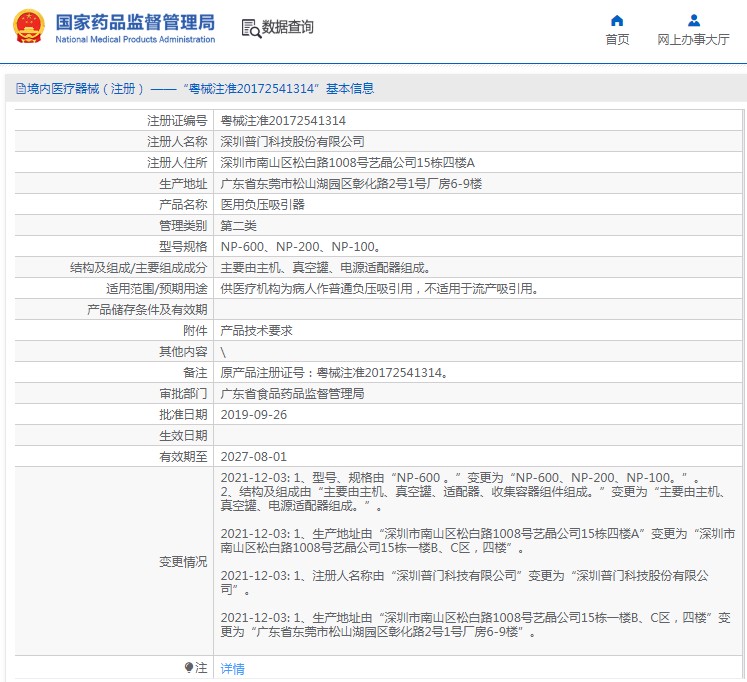Select the 数据查询 heading text
Viewport: 747px width, 682px height.
288,27
